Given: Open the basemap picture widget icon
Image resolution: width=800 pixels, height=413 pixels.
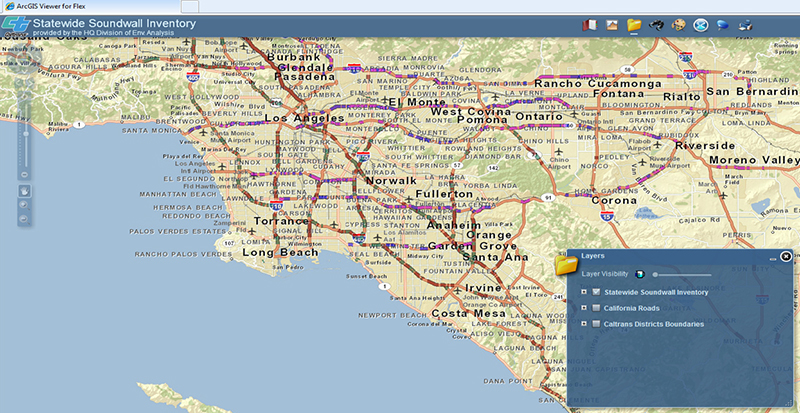Looking at the screenshot, I should point(612,25).
